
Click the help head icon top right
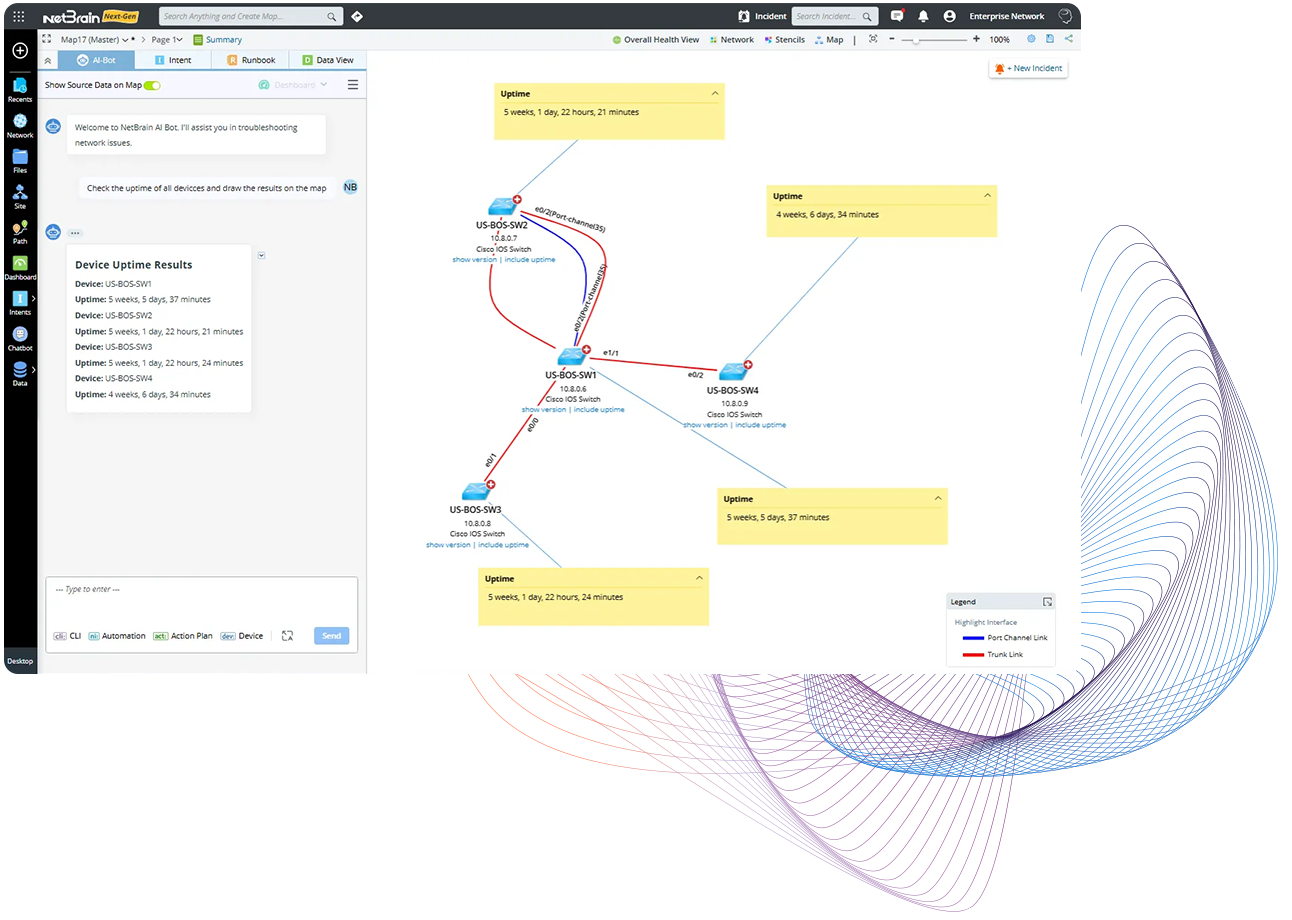(x=1065, y=16)
